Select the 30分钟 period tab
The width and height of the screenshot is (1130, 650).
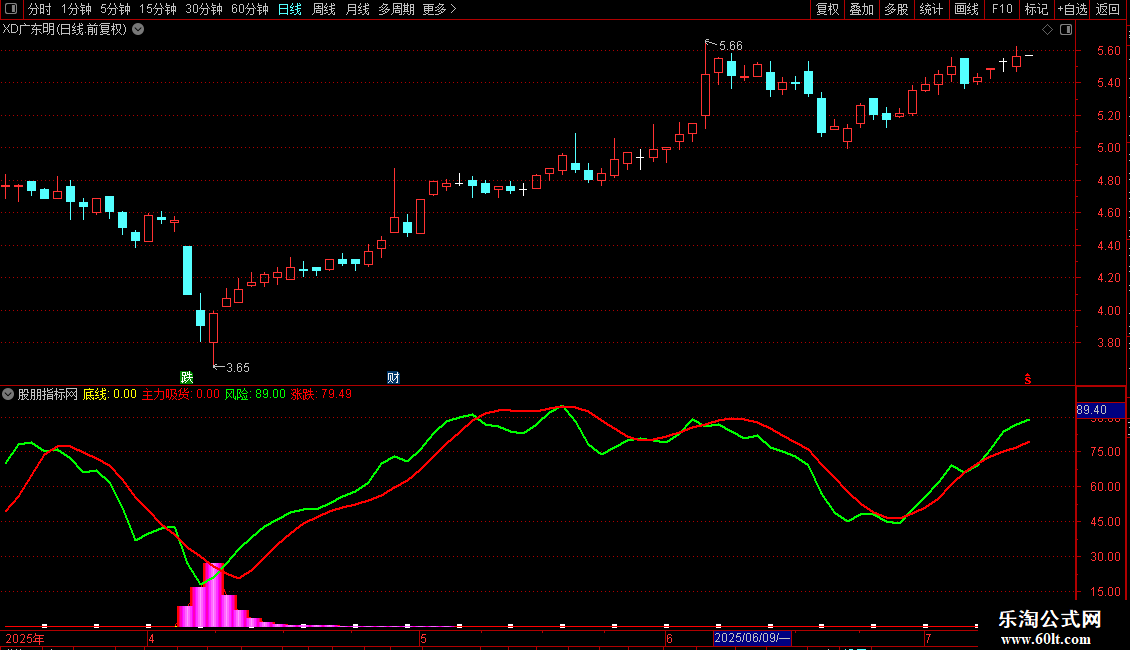click(203, 9)
